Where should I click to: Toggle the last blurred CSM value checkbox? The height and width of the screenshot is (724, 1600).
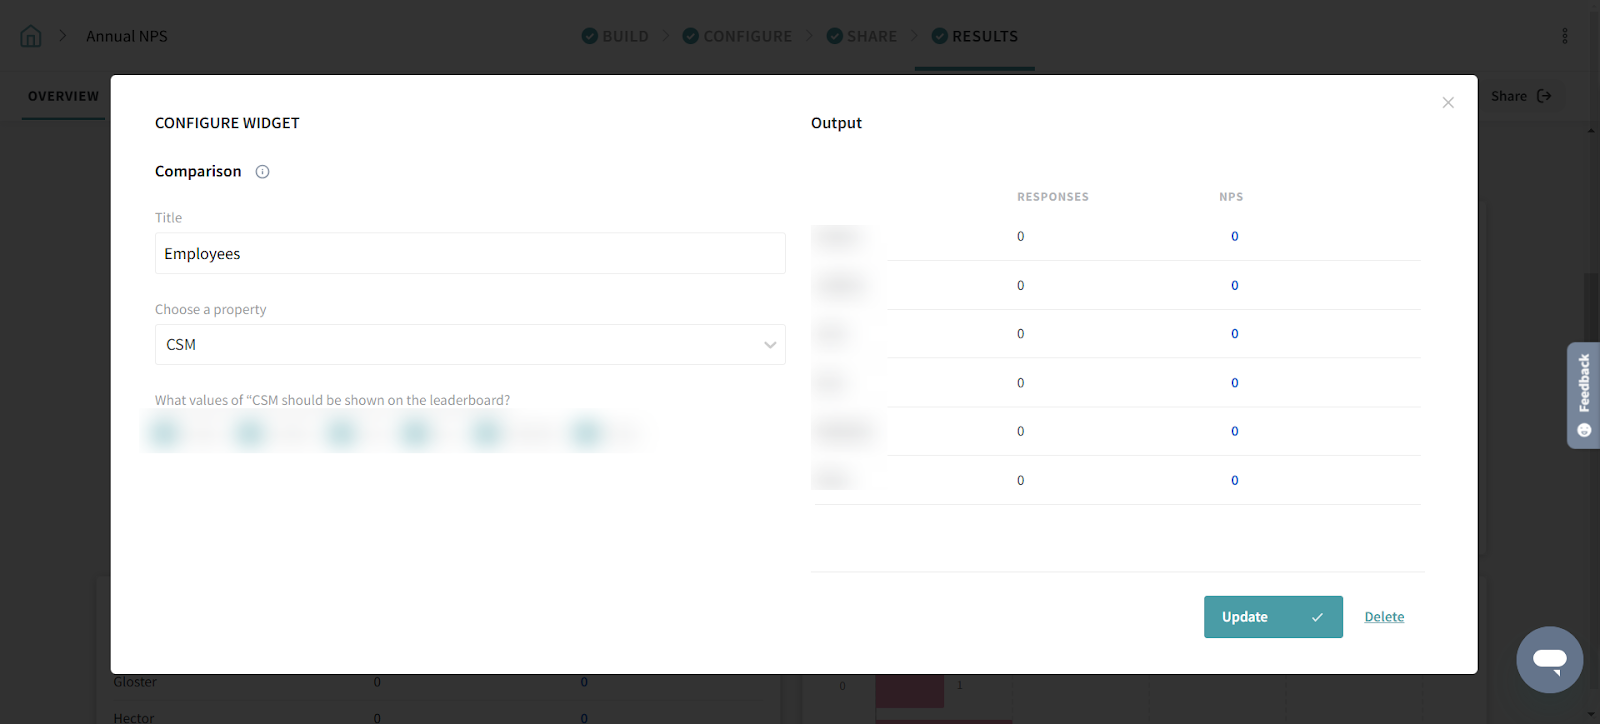point(587,433)
